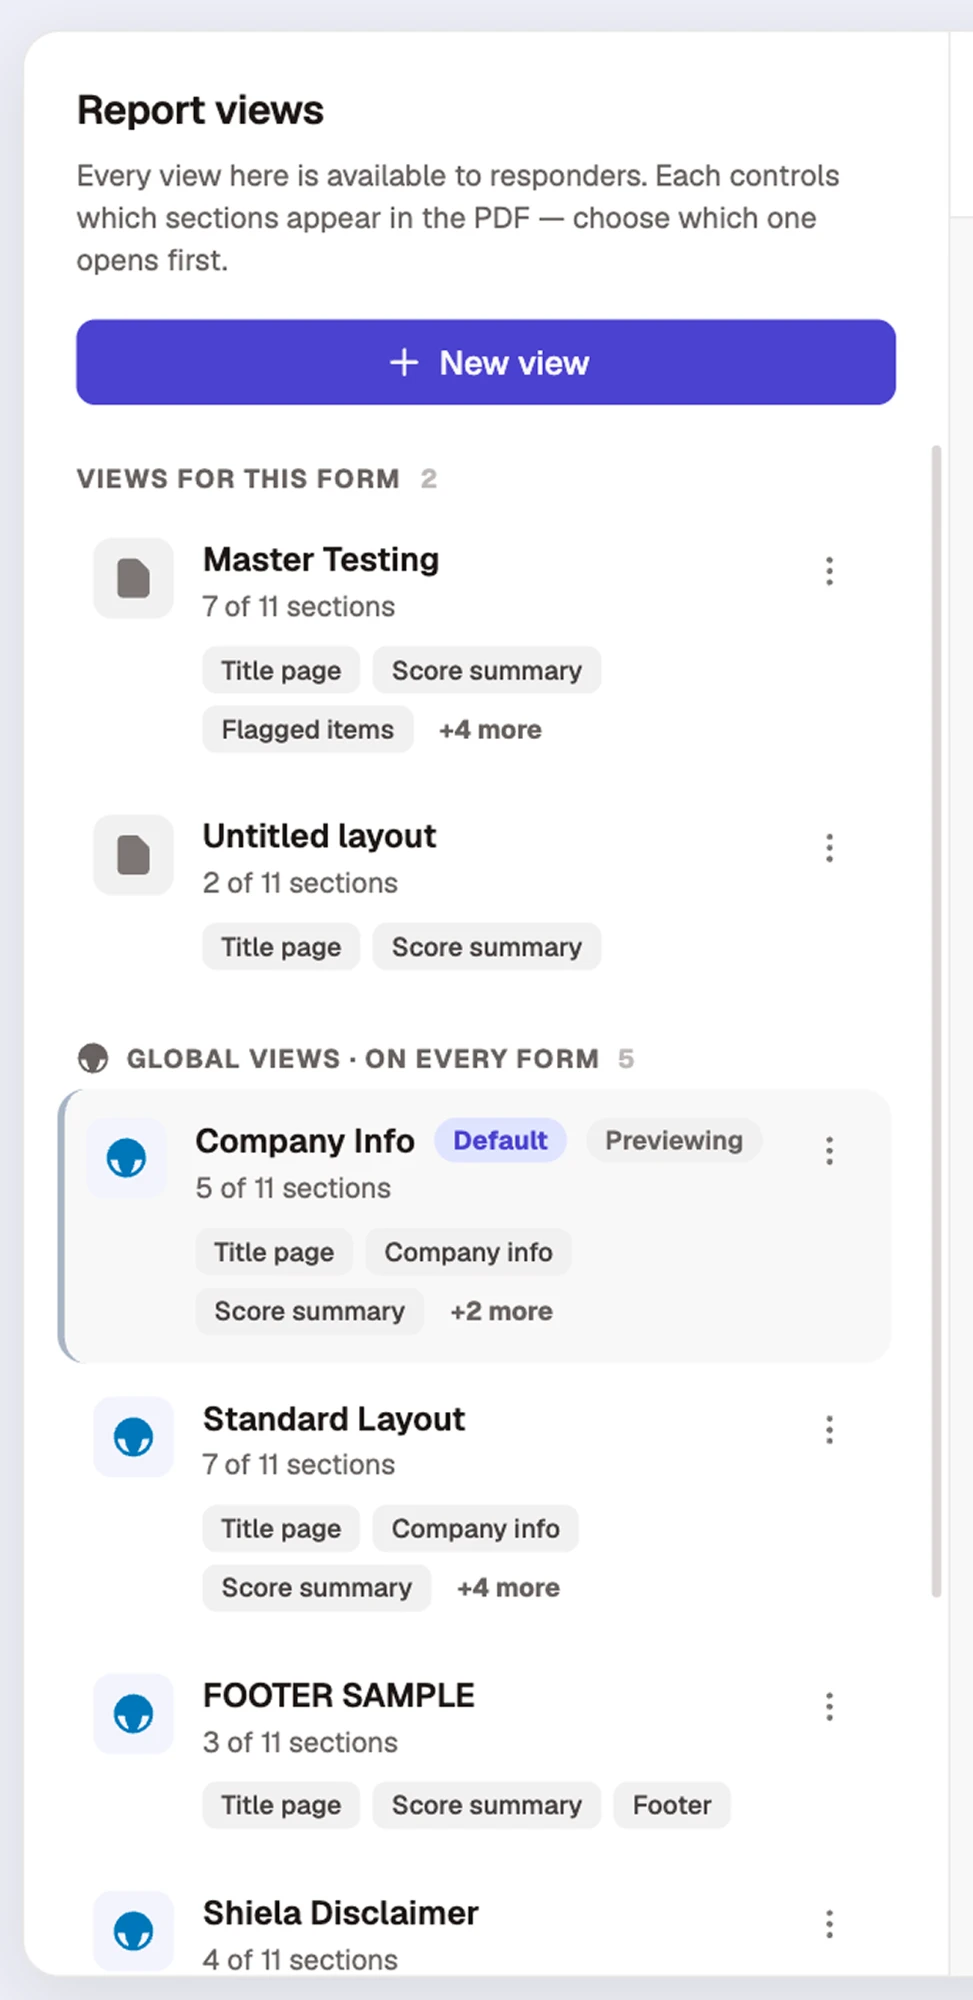973x2000 pixels.
Task: Click the Global Views header globe icon
Action: (93, 1058)
